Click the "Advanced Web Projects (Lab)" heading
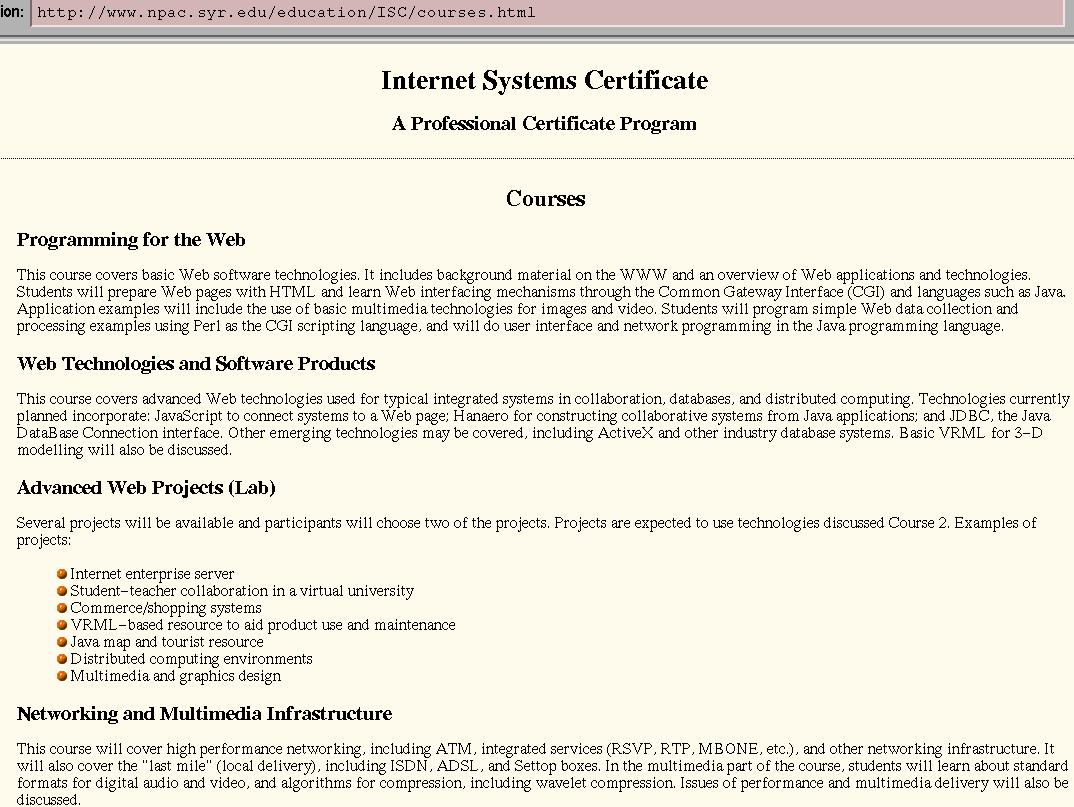Screen dimensions: 1074x807 coord(146,488)
